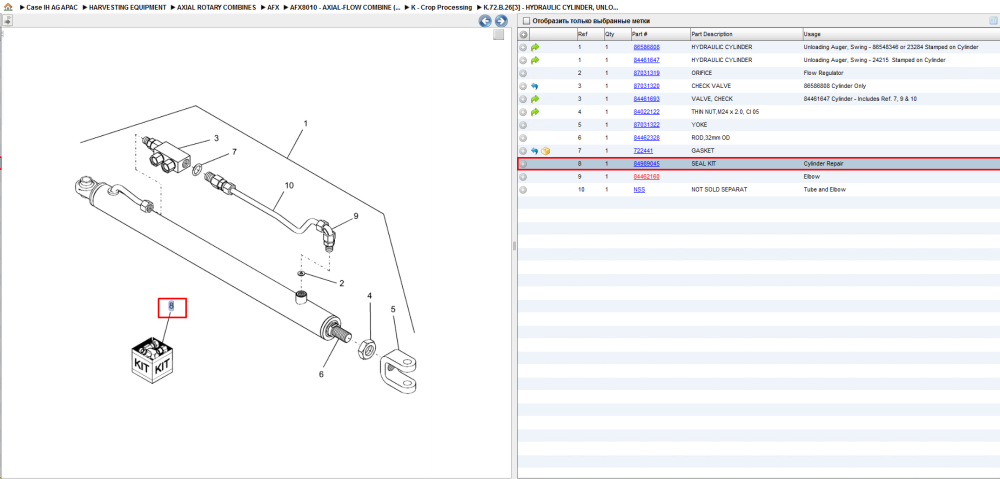Click the add circle for VALVE, CHECK row

tap(523, 99)
